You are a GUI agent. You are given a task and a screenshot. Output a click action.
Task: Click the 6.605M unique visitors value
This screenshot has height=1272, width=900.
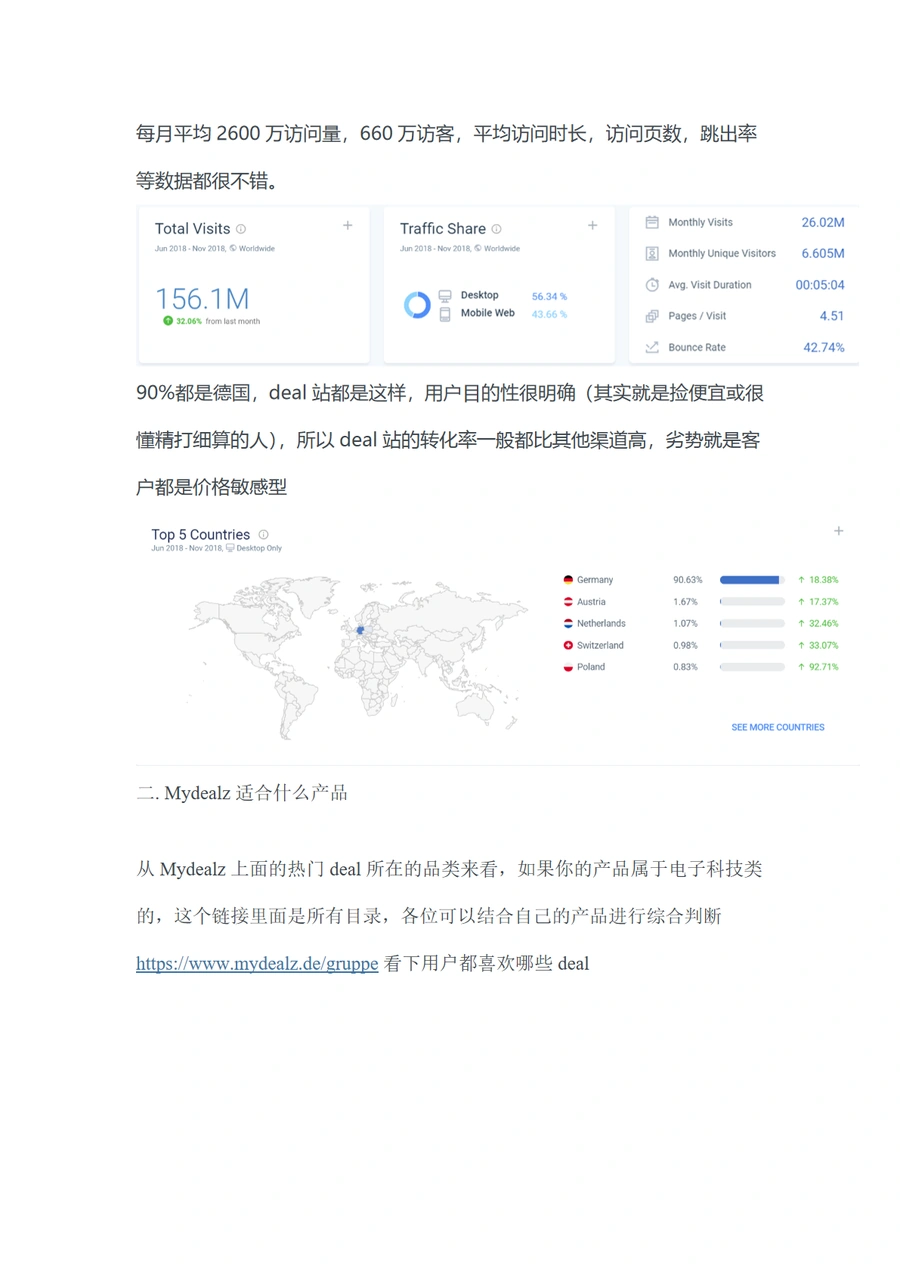coord(823,253)
